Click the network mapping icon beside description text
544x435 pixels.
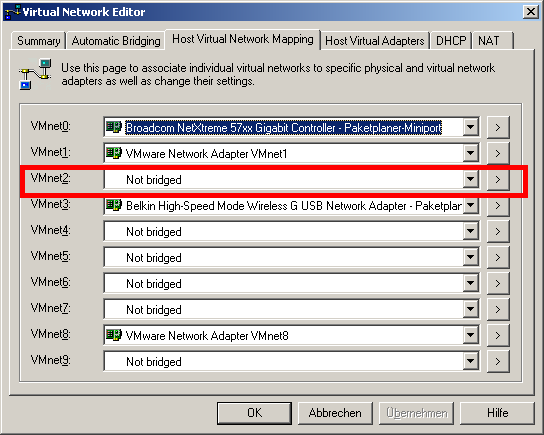(35, 74)
